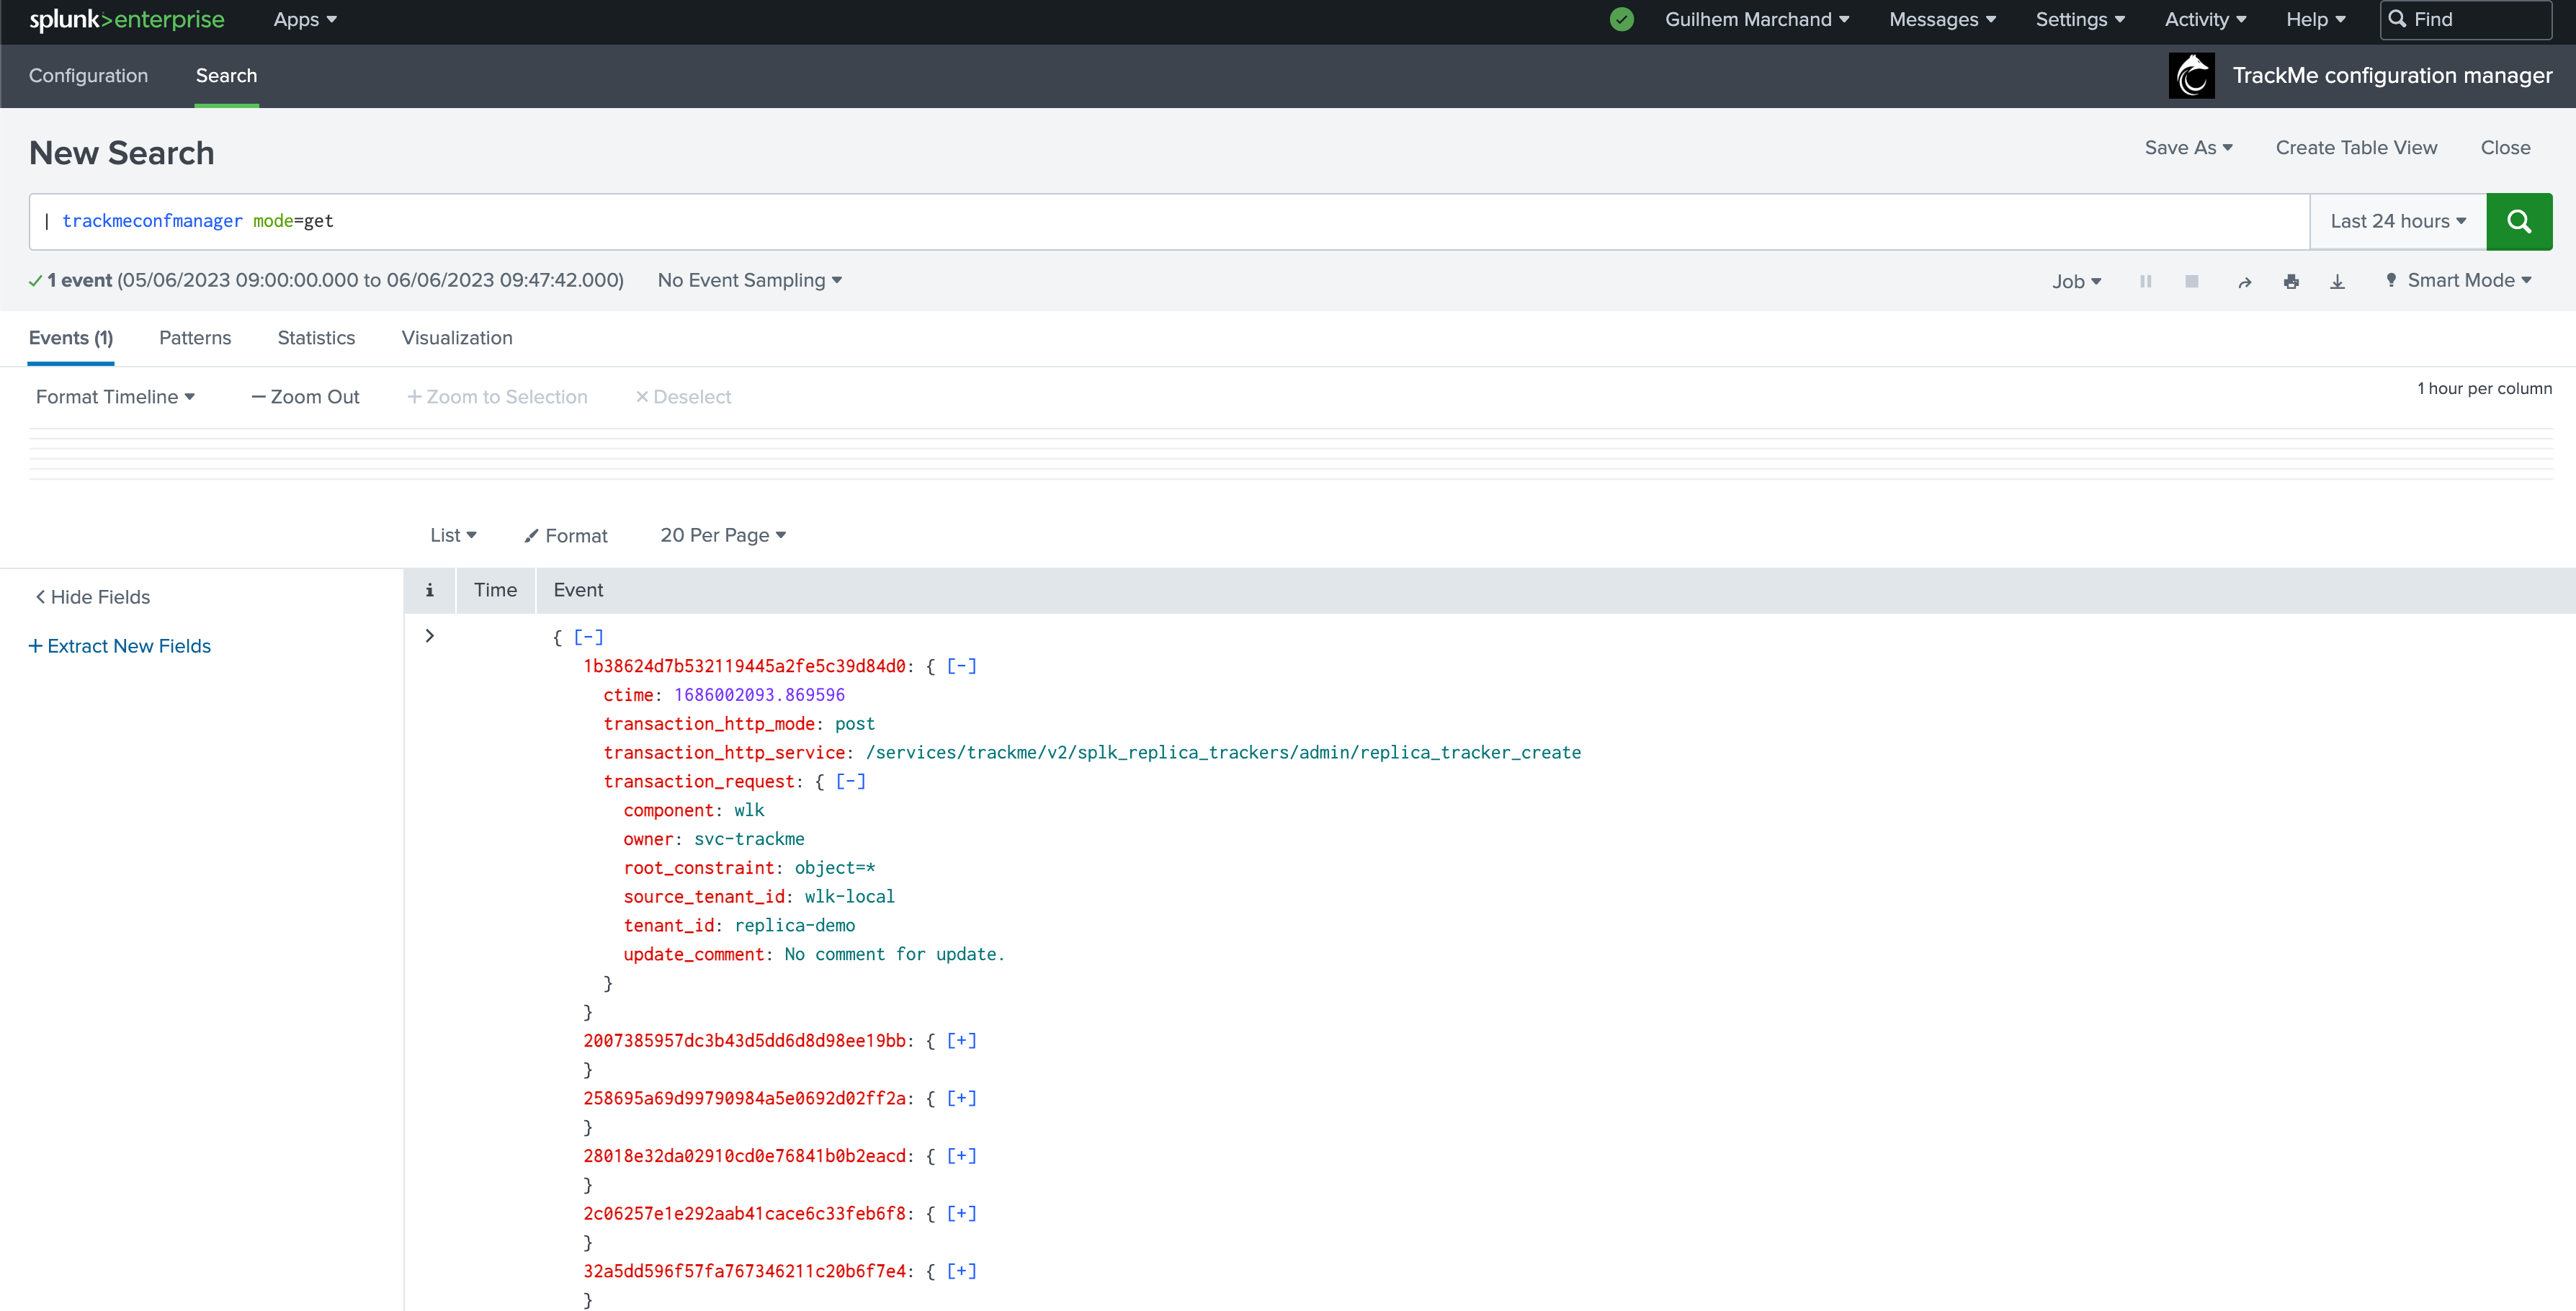
Task: Open the Last 24 hours time range picker
Action: click(2397, 221)
